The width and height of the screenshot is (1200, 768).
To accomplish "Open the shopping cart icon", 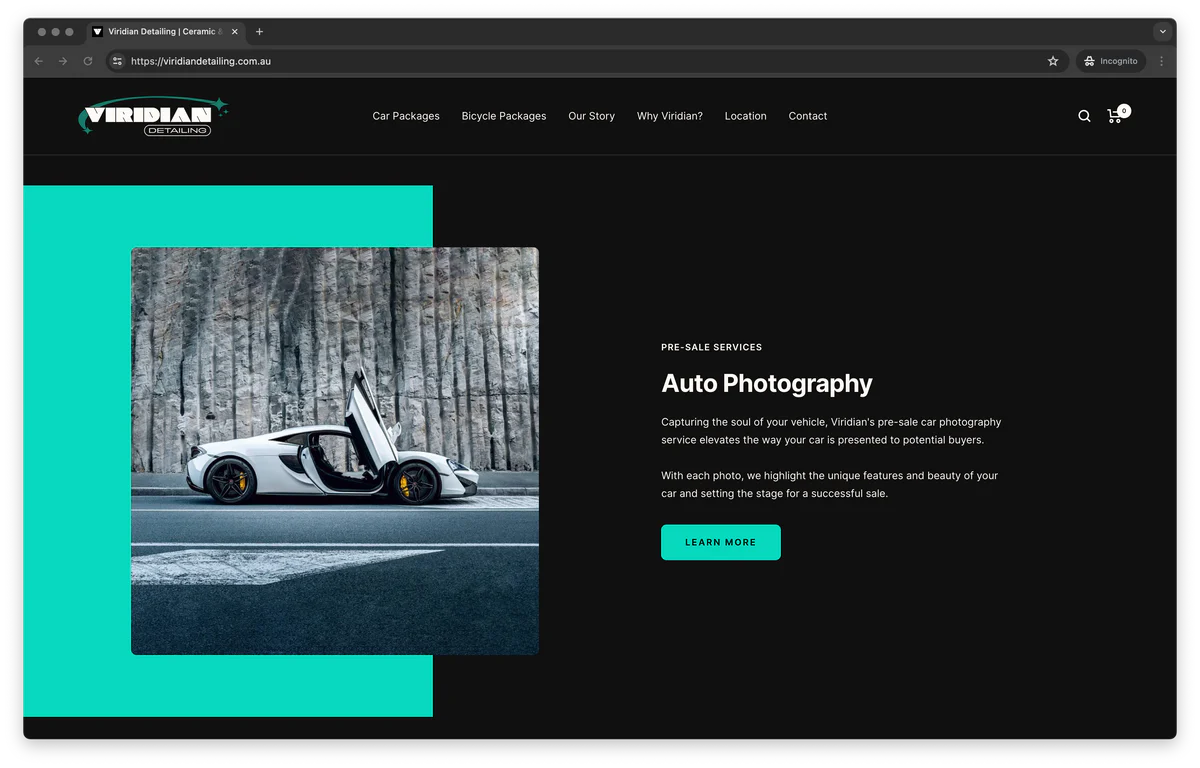I will pos(1114,116).
